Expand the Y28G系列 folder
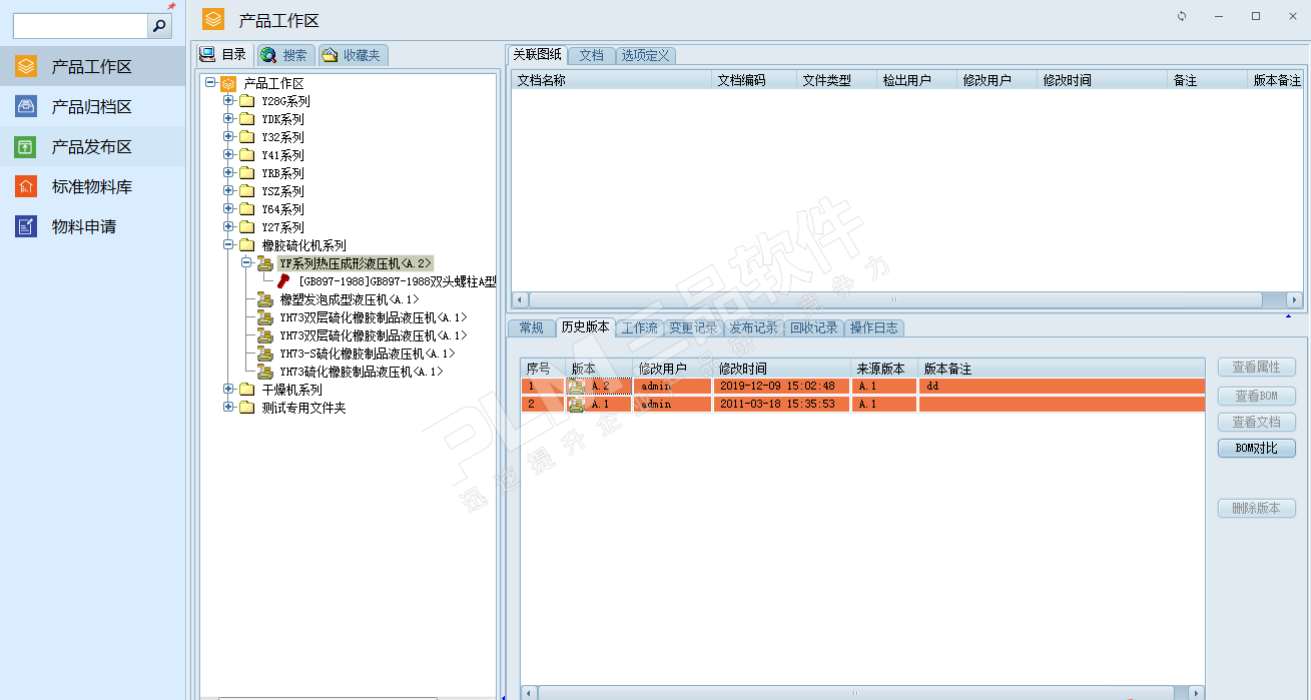1311x700 pixels. [229, 101]
